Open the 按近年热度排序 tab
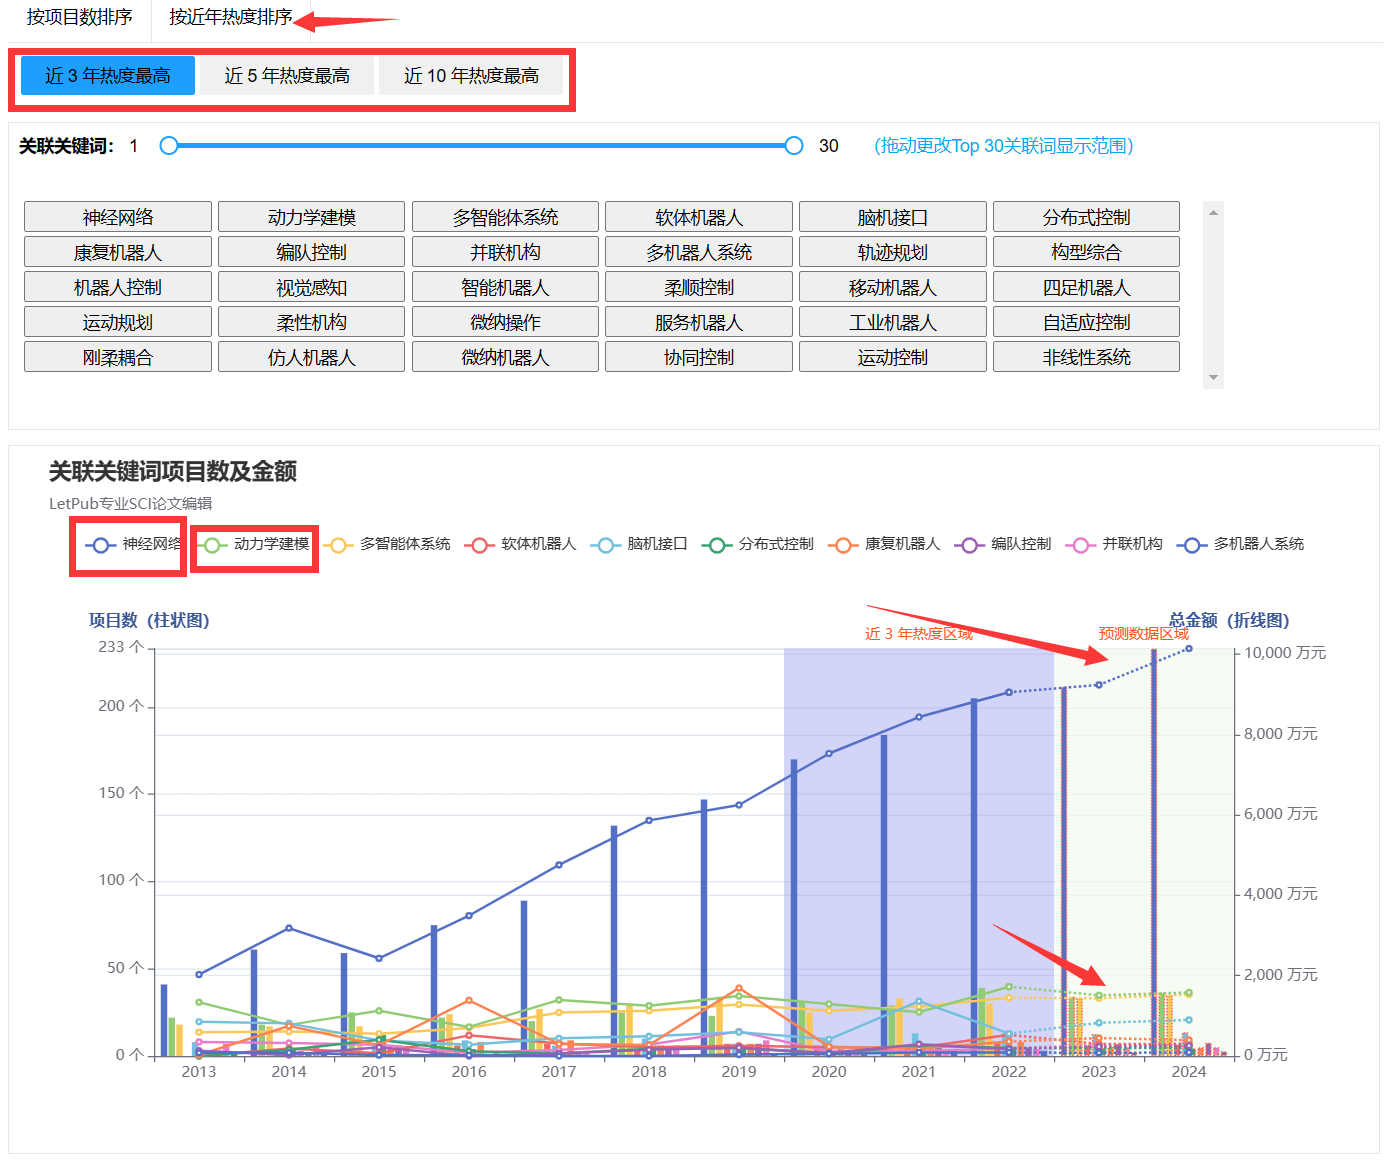Image resolution: width=1395 pixels, height=1162 pixels. [230, 18]
